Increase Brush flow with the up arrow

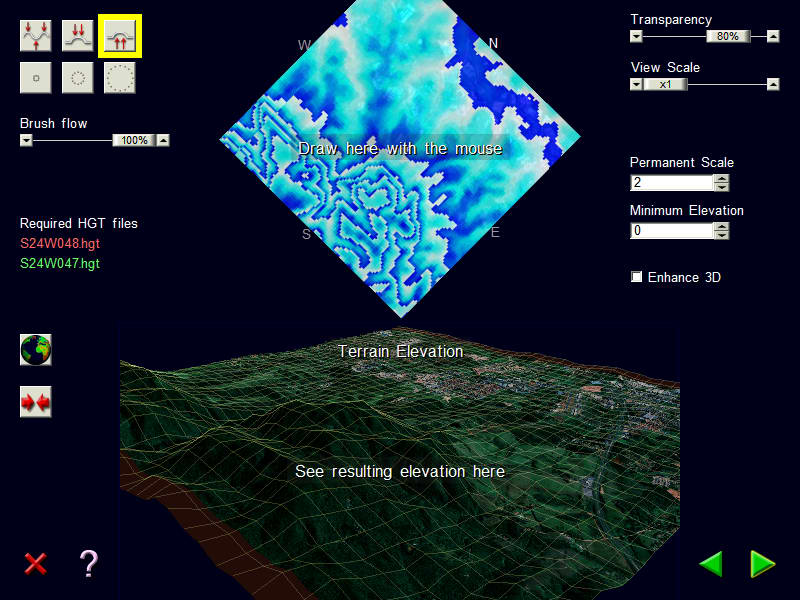tap(163, 141)
